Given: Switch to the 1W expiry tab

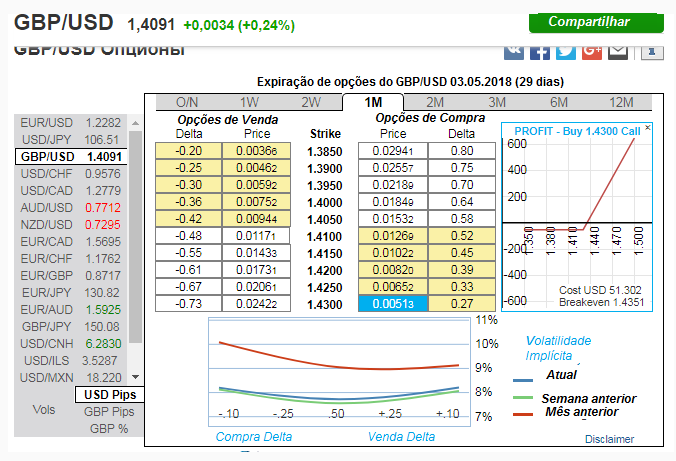Looking at the screenshot, I should tap(249, 102).
